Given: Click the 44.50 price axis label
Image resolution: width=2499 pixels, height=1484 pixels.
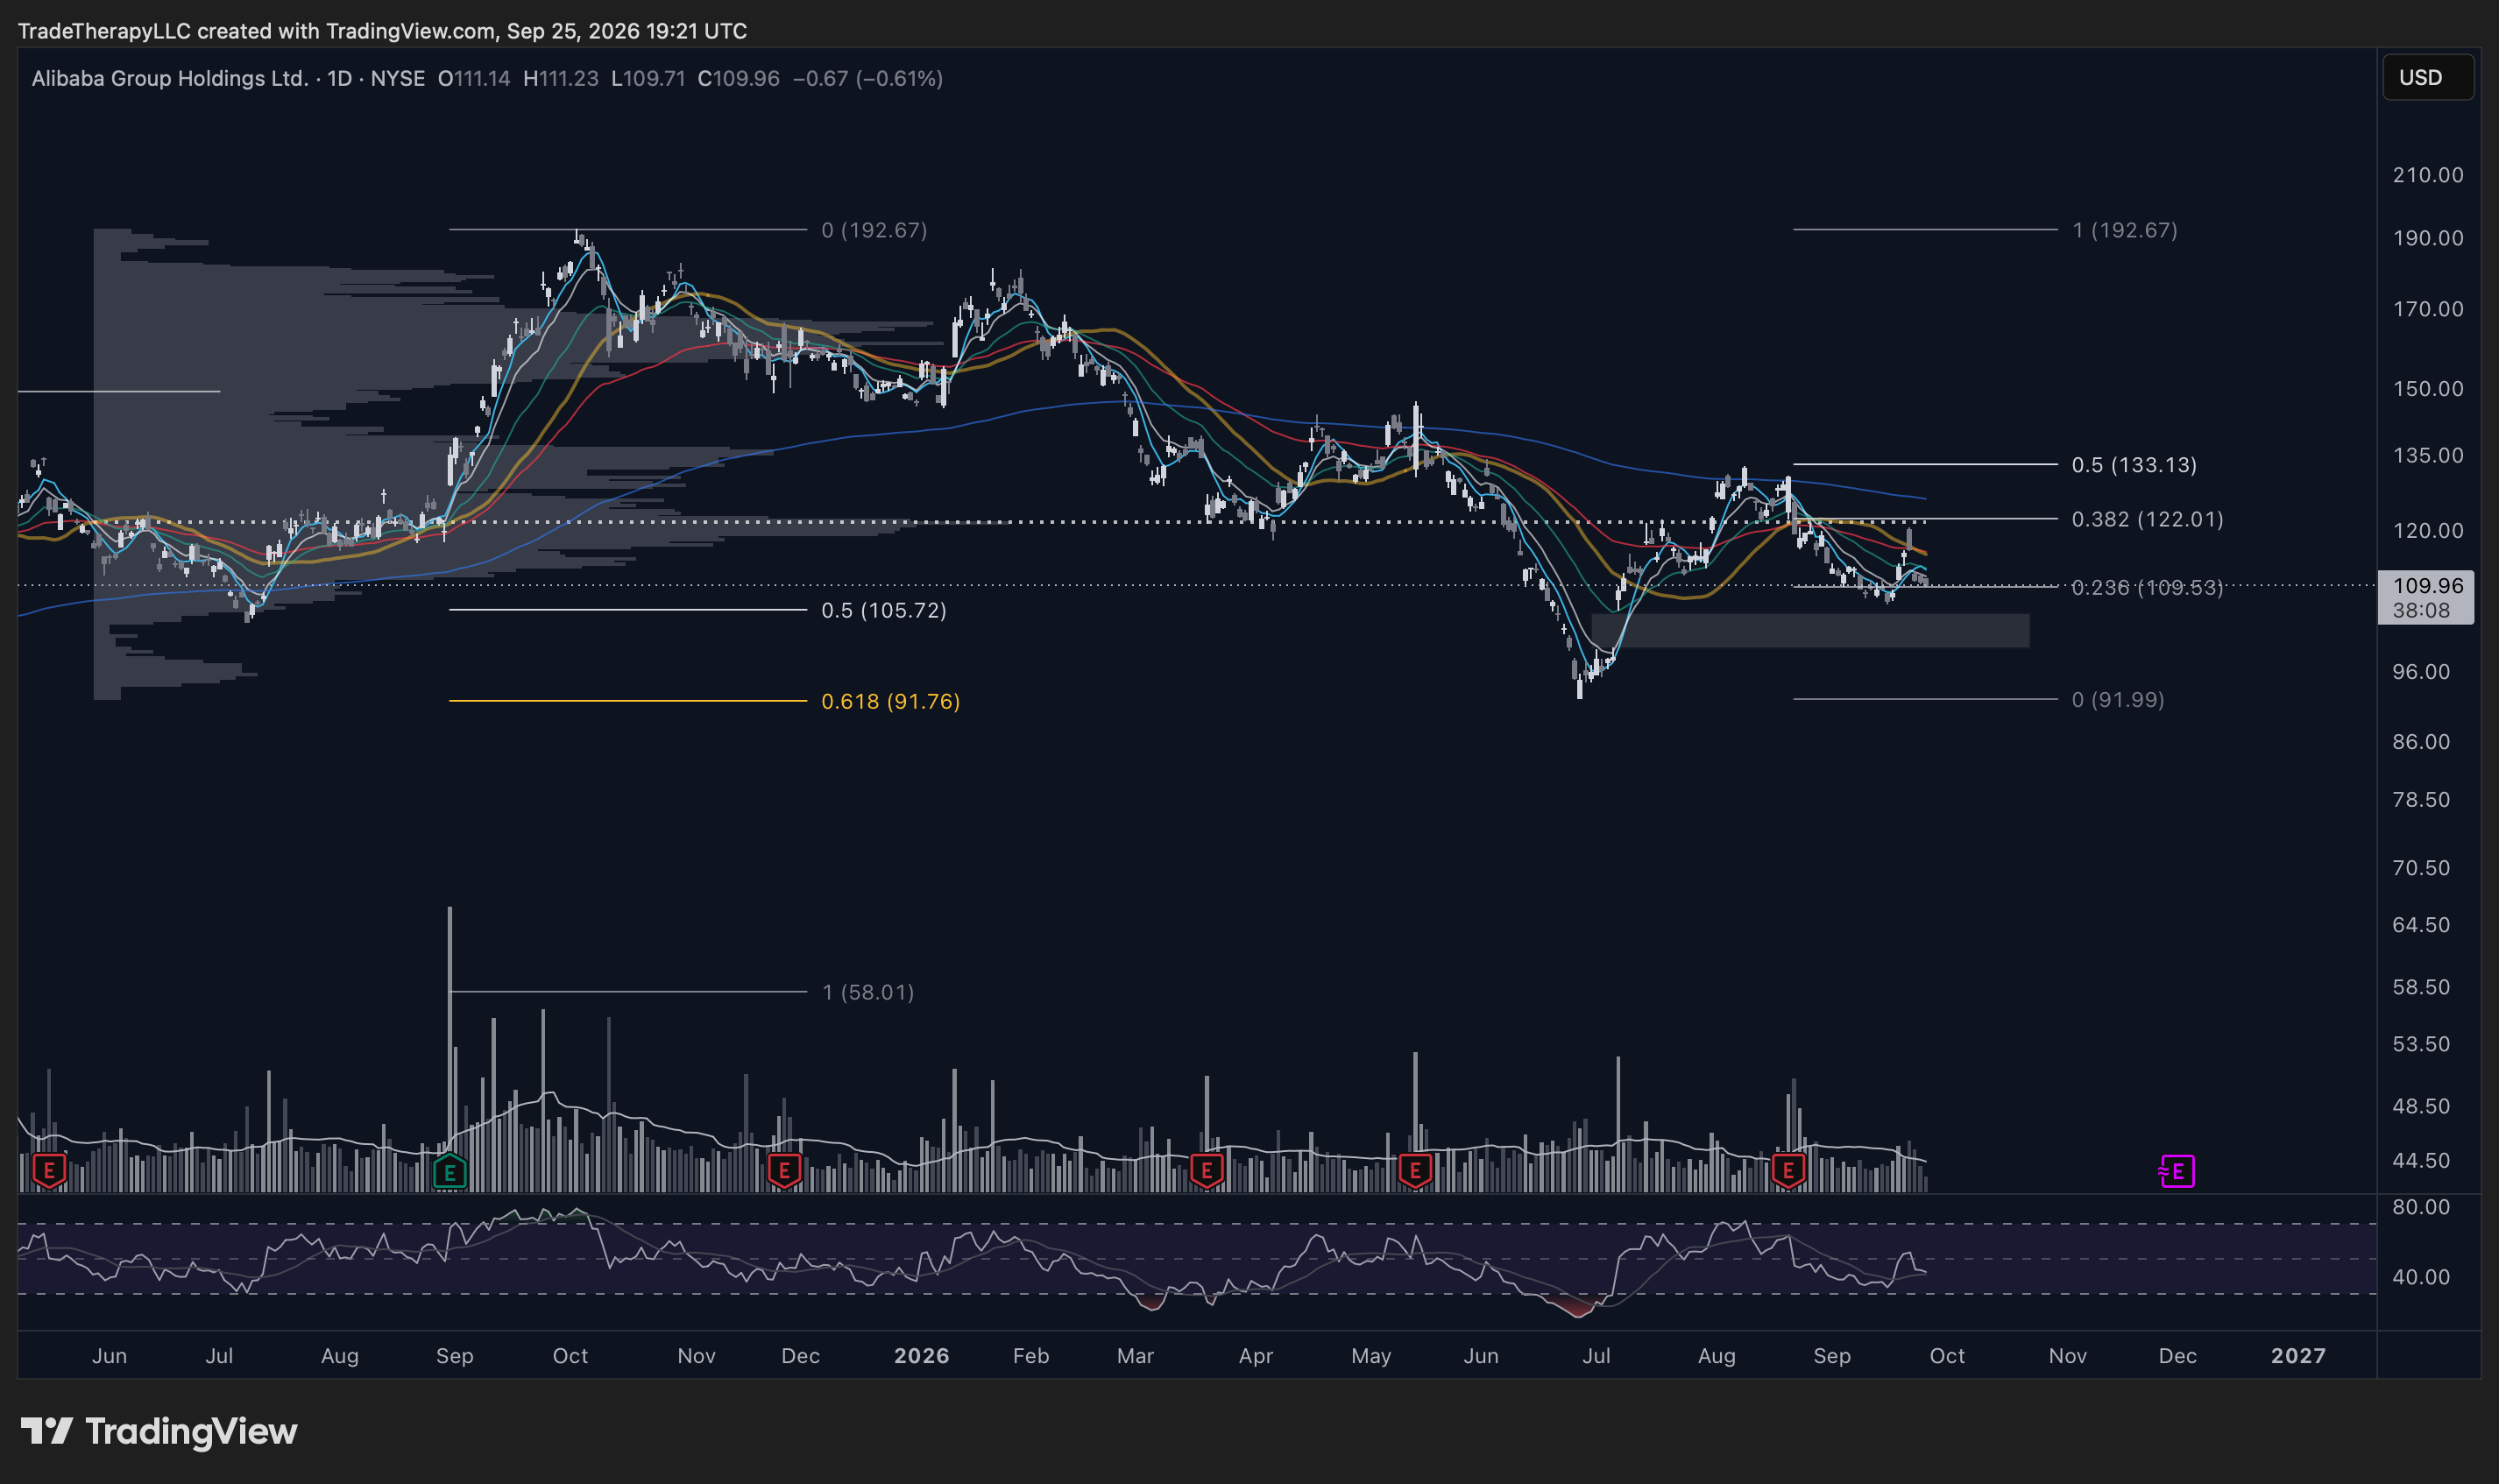Looking at the screenshot, I should [2421, 1160].
